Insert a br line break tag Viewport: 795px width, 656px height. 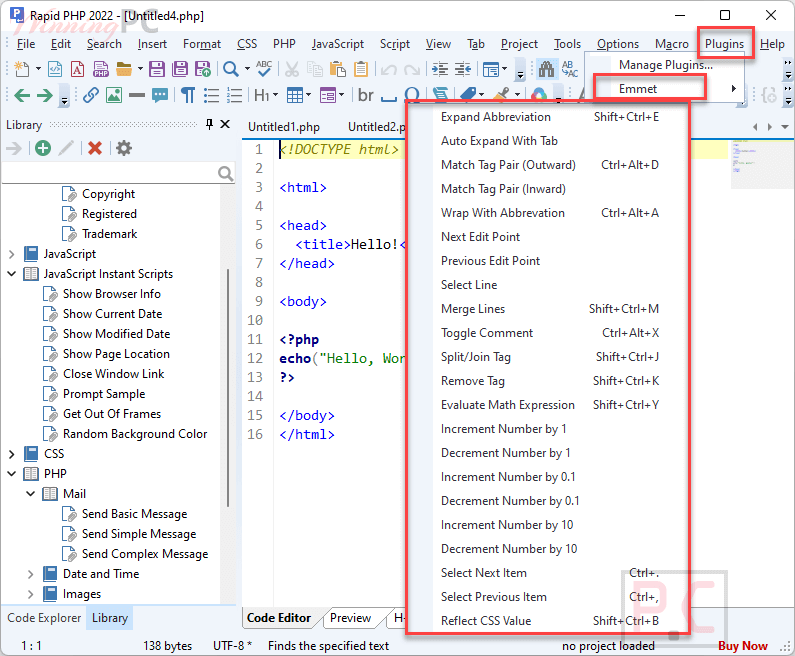click(x=366, y=95)
